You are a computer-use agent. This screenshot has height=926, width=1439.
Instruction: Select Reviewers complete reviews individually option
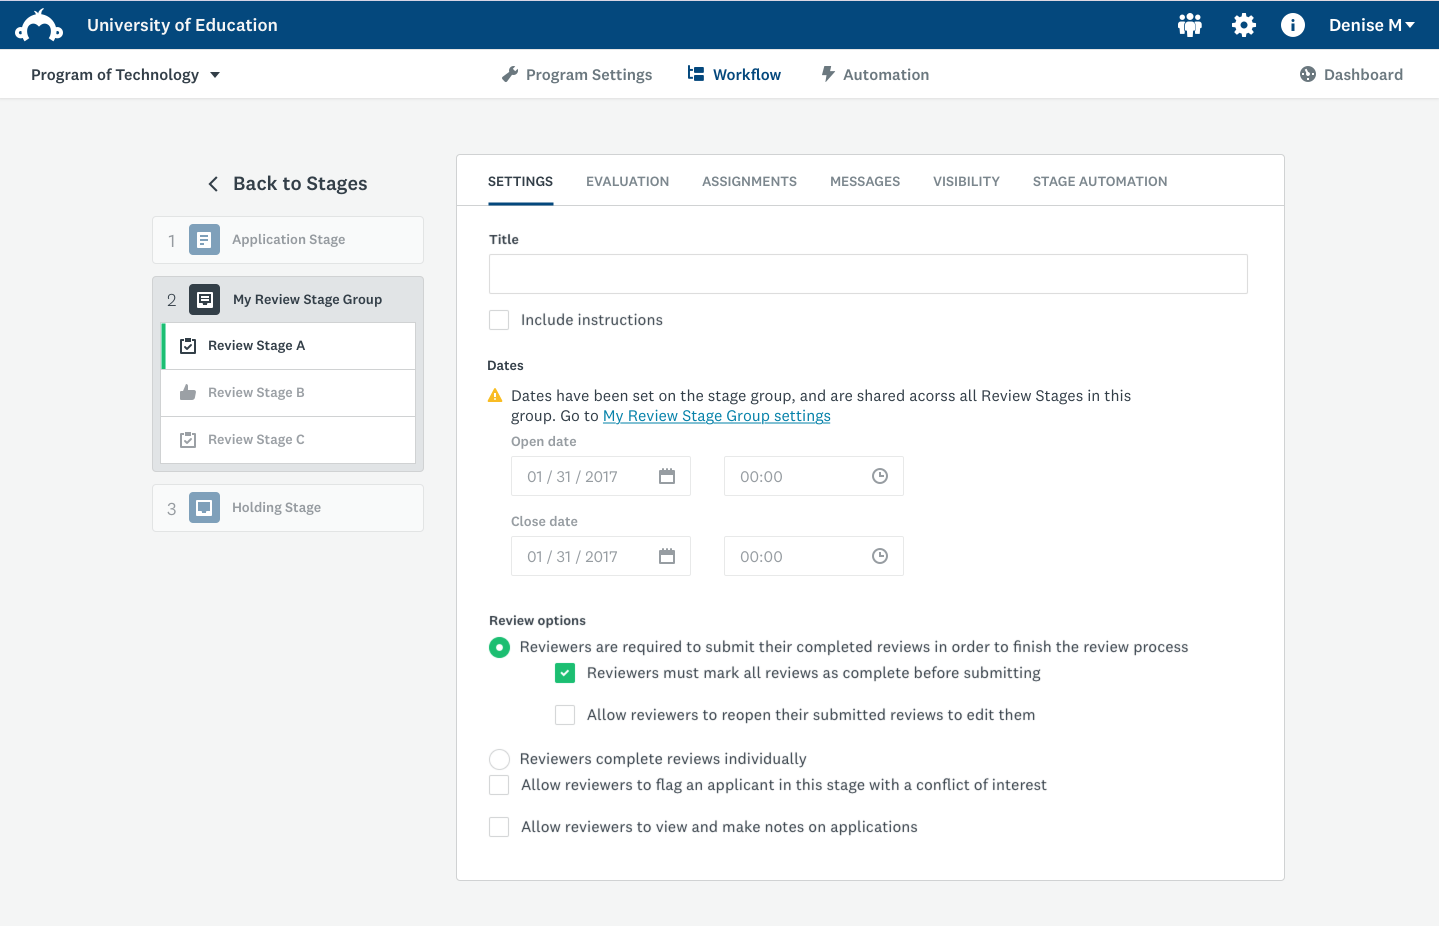pyautogui.click(x=499, y=759)
